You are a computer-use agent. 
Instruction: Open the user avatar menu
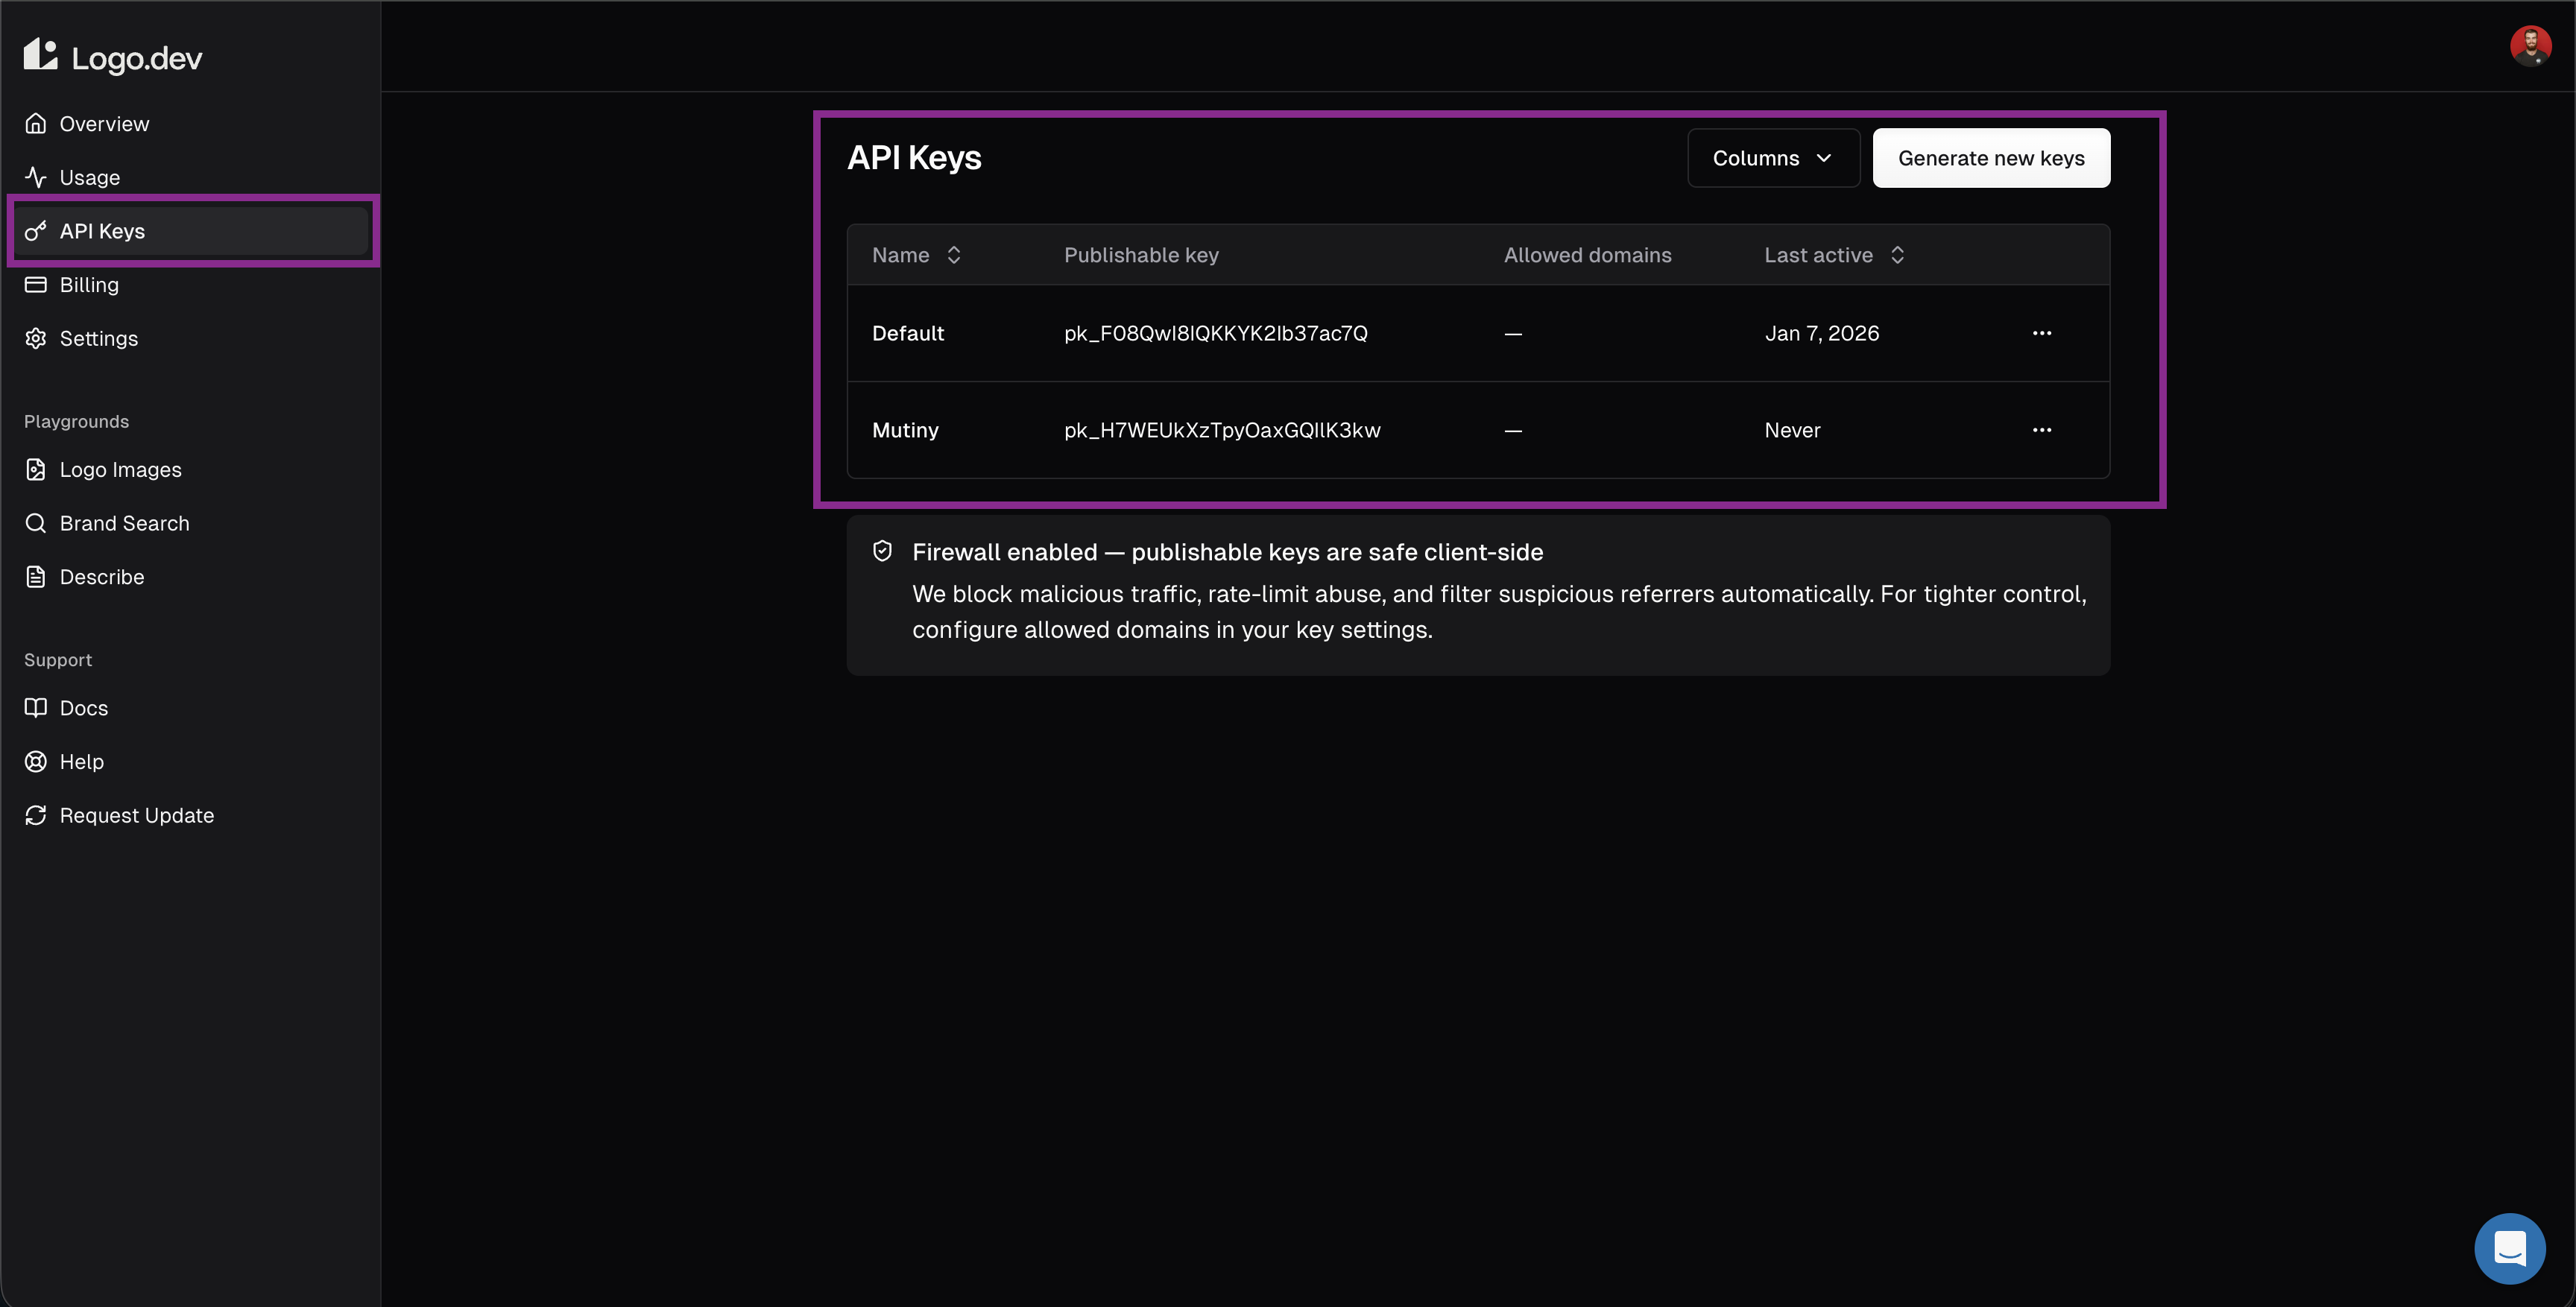(x=2530, y=45)
